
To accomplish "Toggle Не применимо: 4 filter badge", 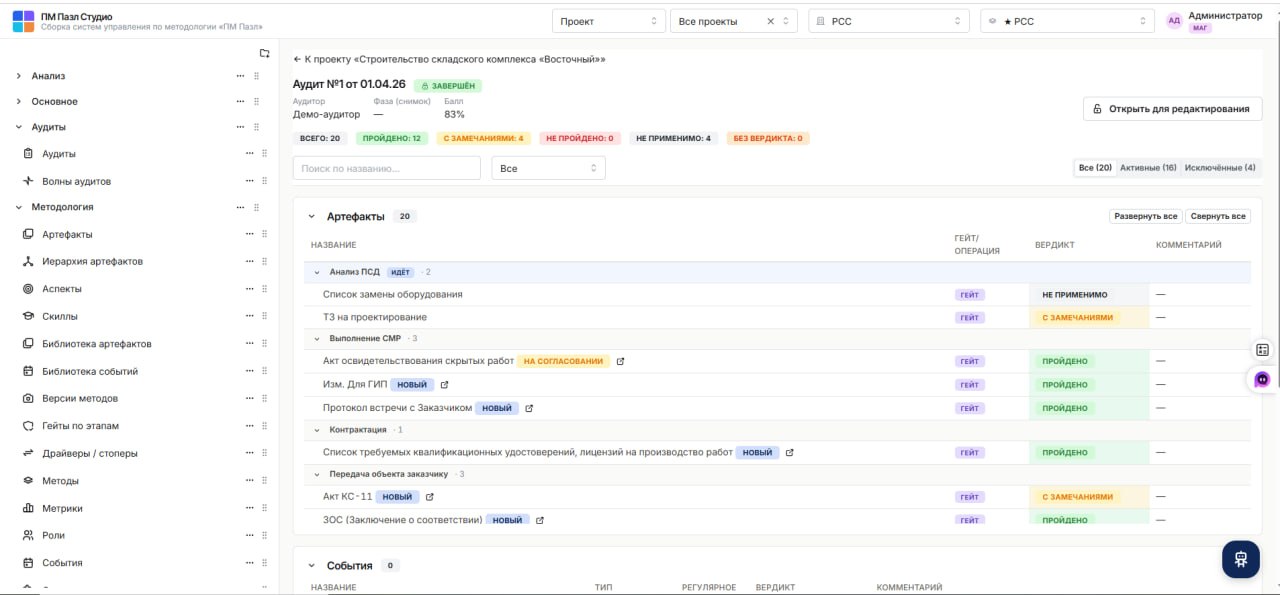I will pos(673,138).
